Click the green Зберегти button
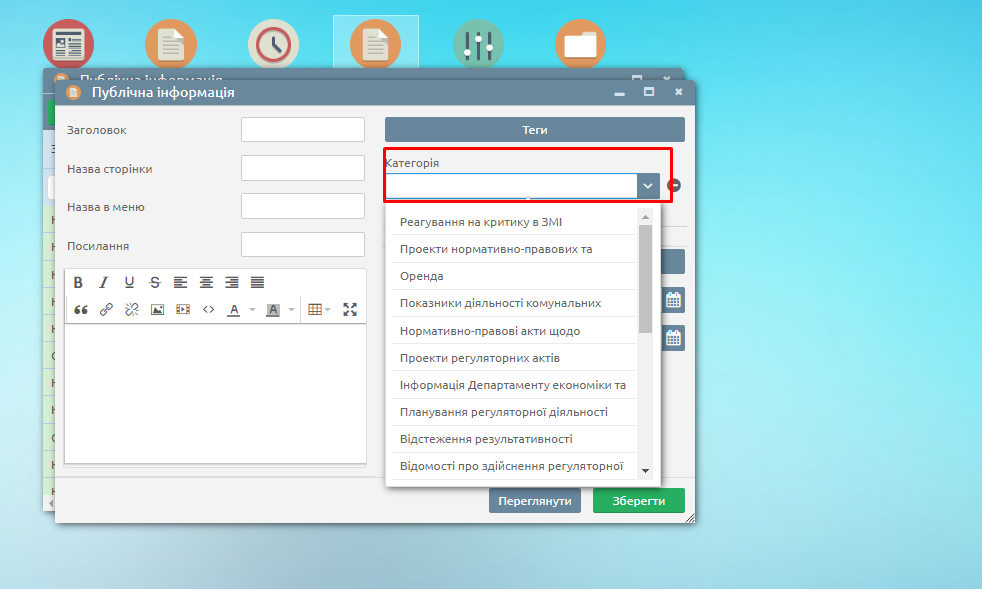Image resolution: width=982 pixels, height=589 pixels. coord(638,501)
